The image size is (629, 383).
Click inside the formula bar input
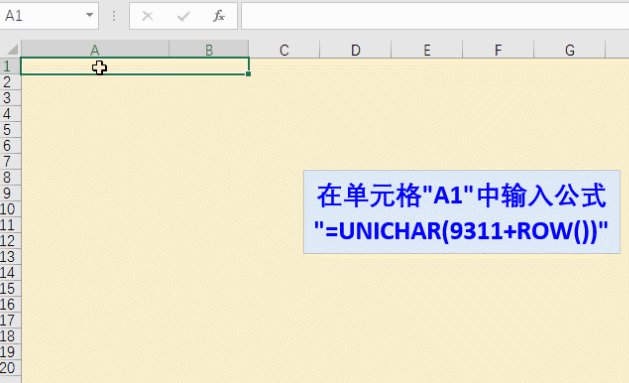435,16
